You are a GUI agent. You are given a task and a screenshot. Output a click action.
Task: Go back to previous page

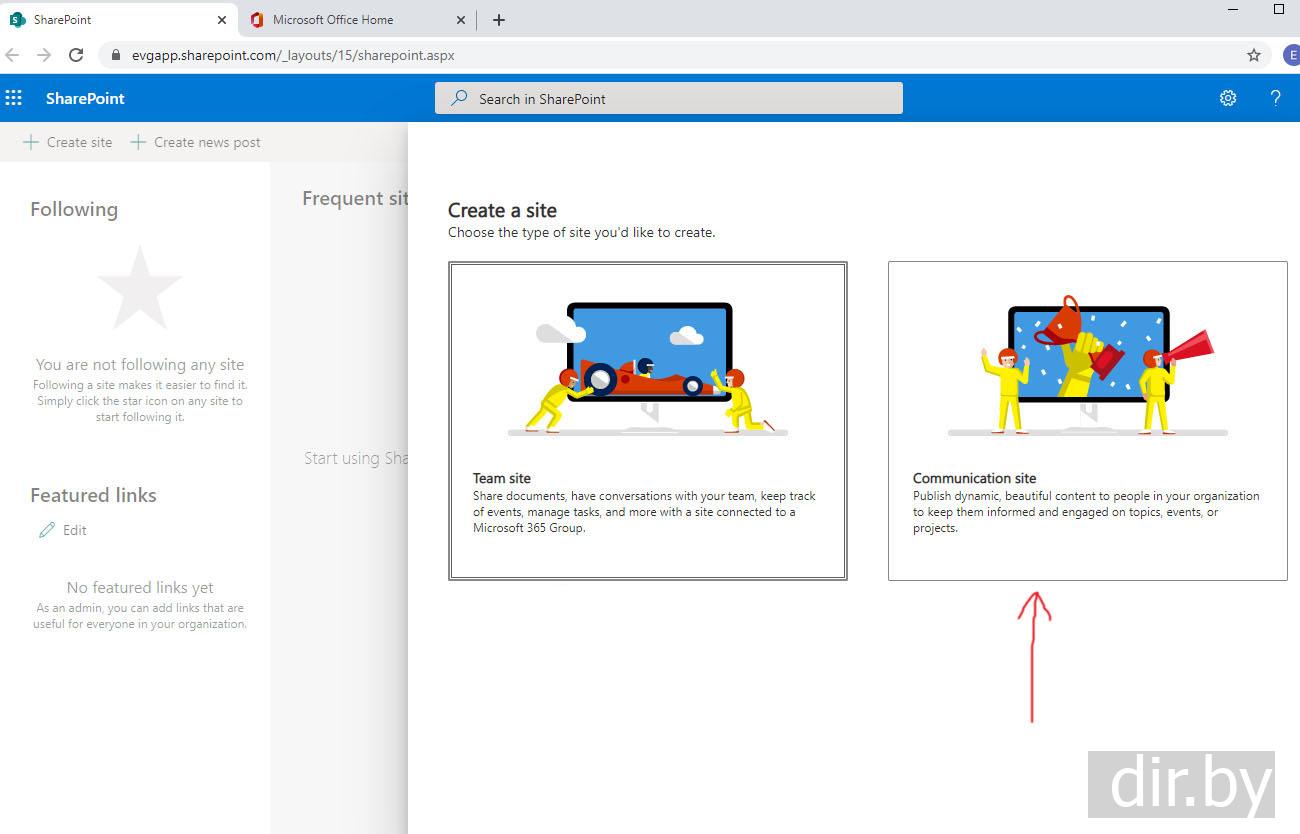[x=12, y=55]
